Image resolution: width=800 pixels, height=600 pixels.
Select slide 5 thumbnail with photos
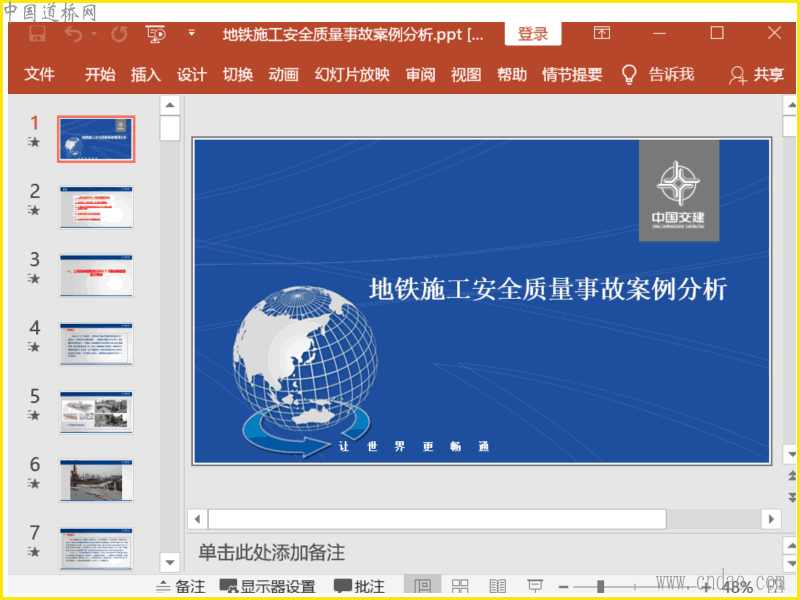pos(96,412)
